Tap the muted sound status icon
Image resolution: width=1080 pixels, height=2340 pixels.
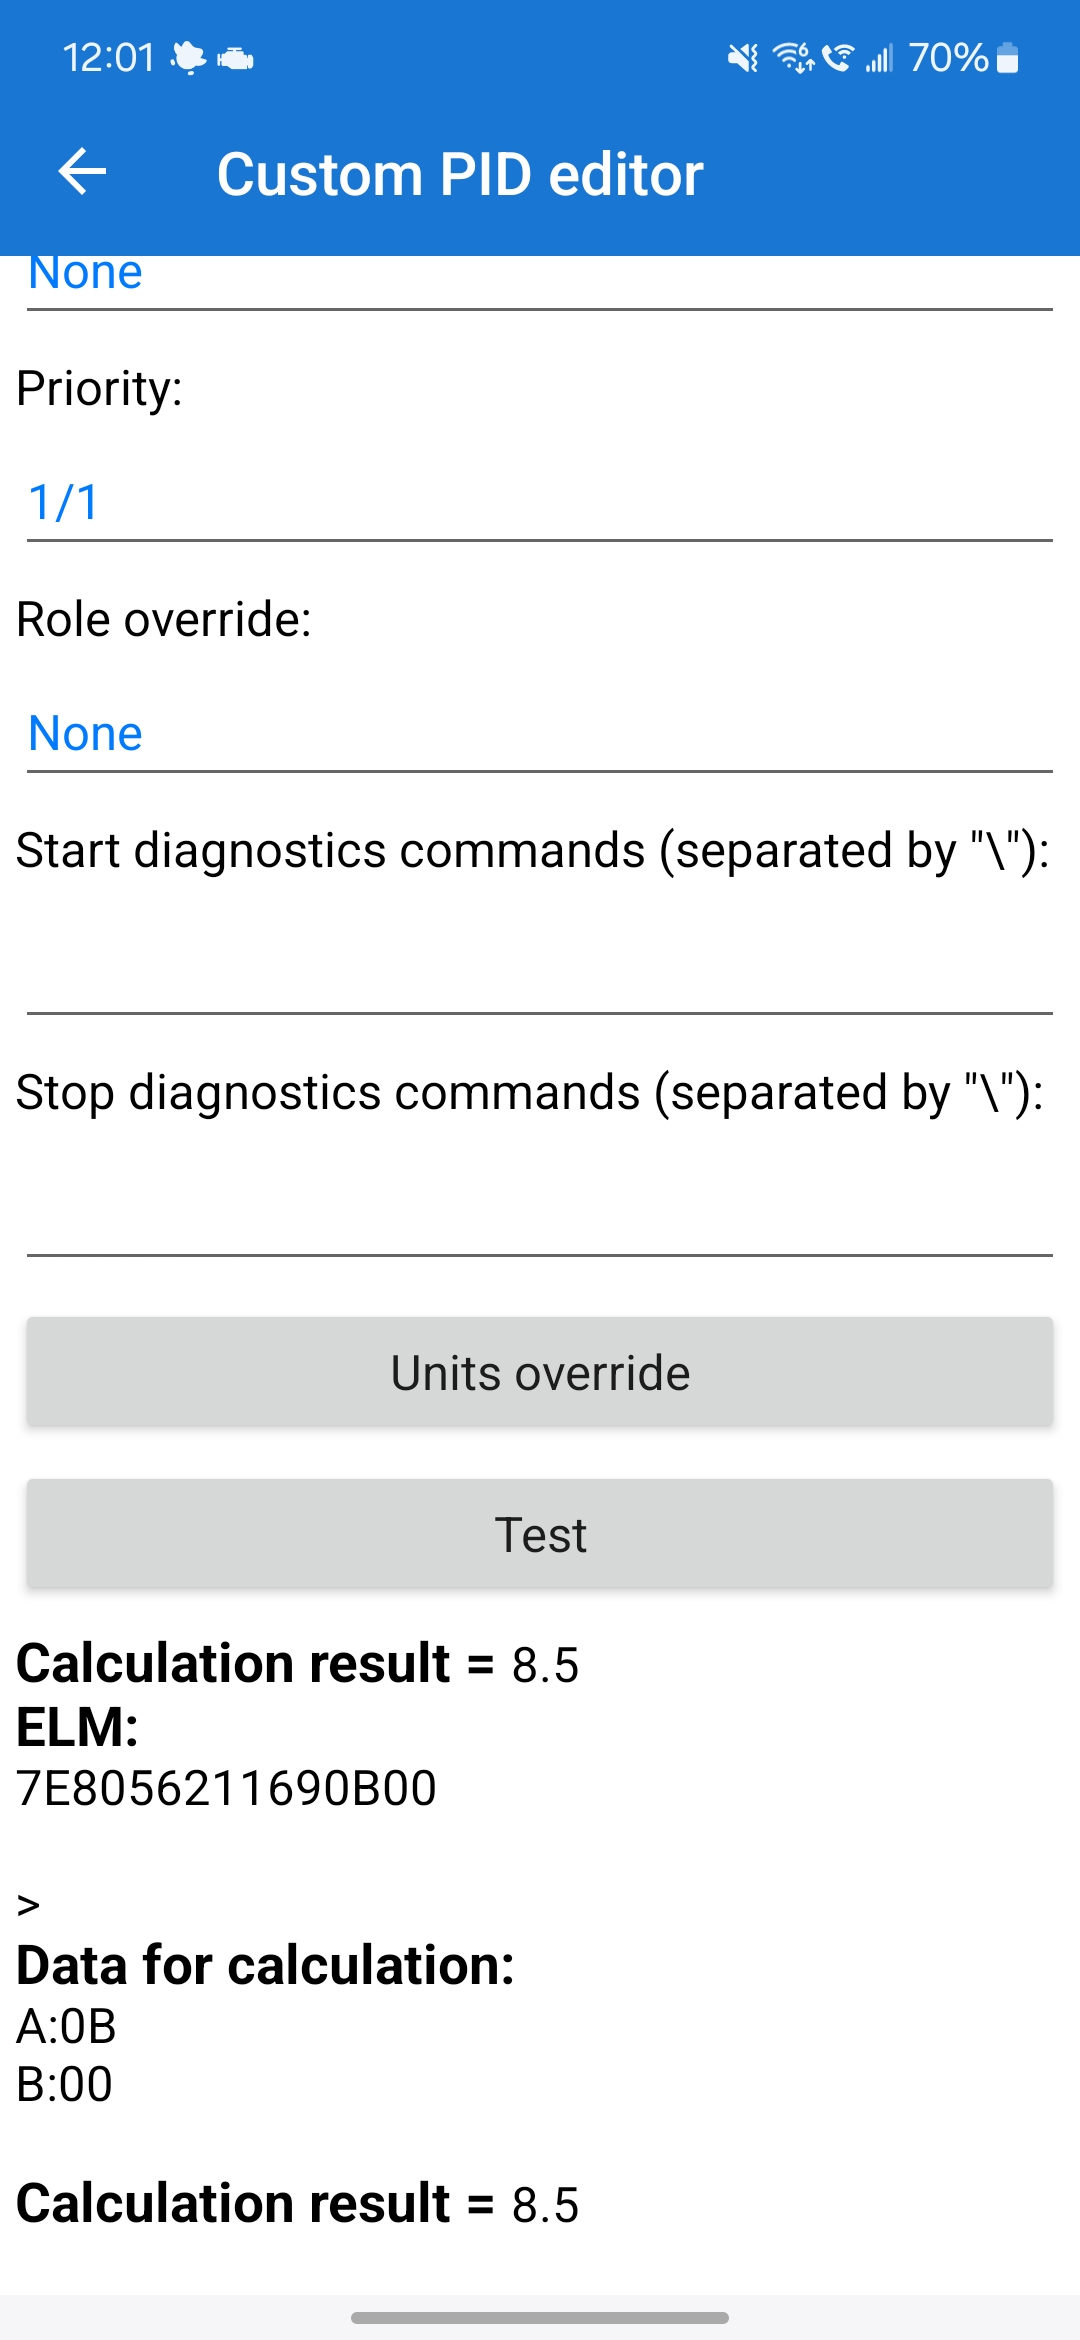[x=742, y=59]
